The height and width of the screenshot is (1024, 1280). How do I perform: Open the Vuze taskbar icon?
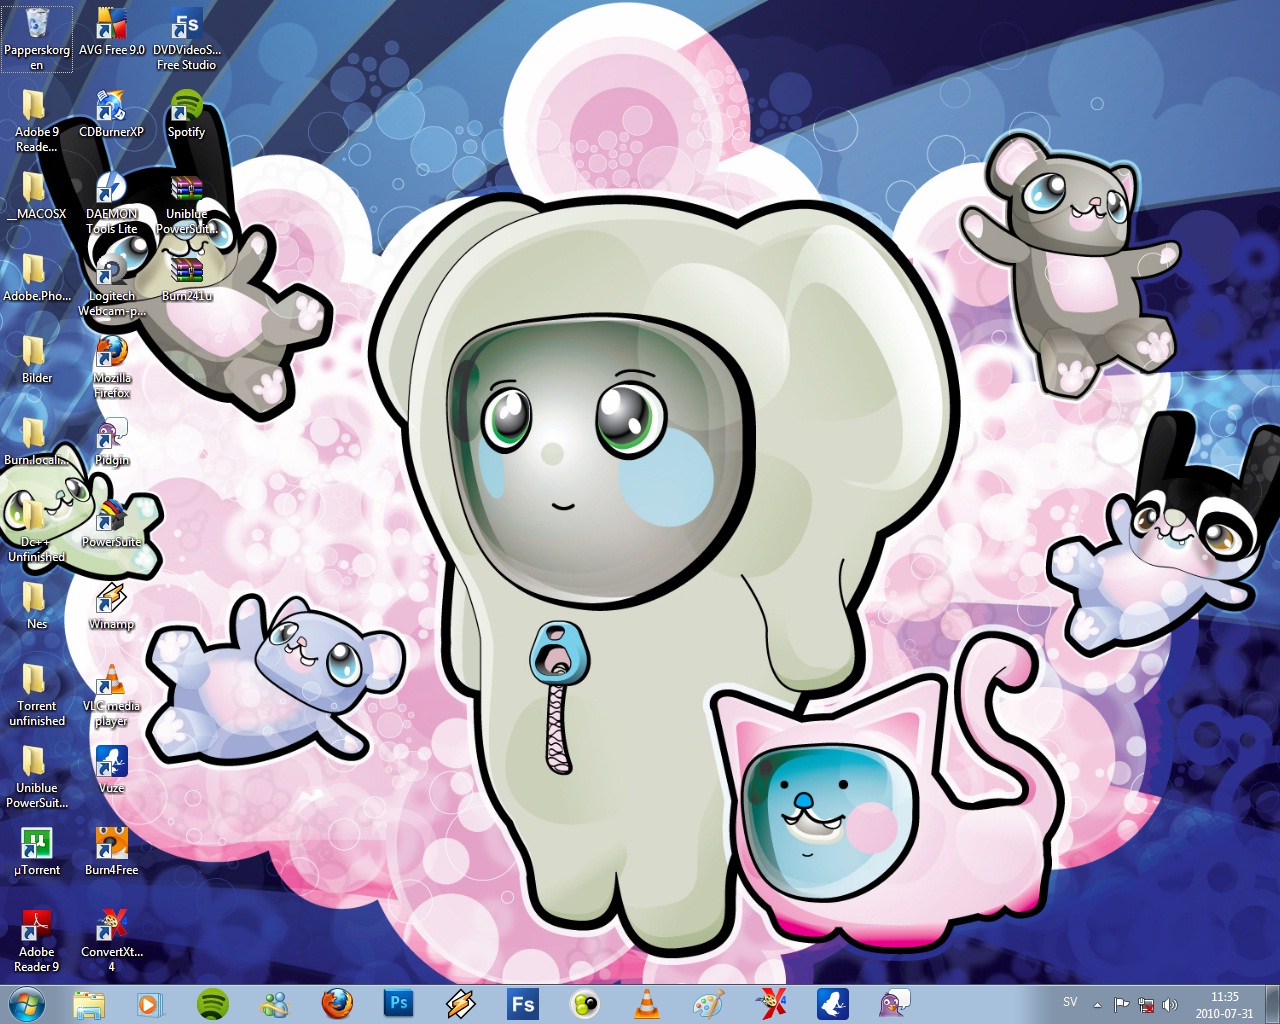pyautogui.click(x=832, y=1003)
